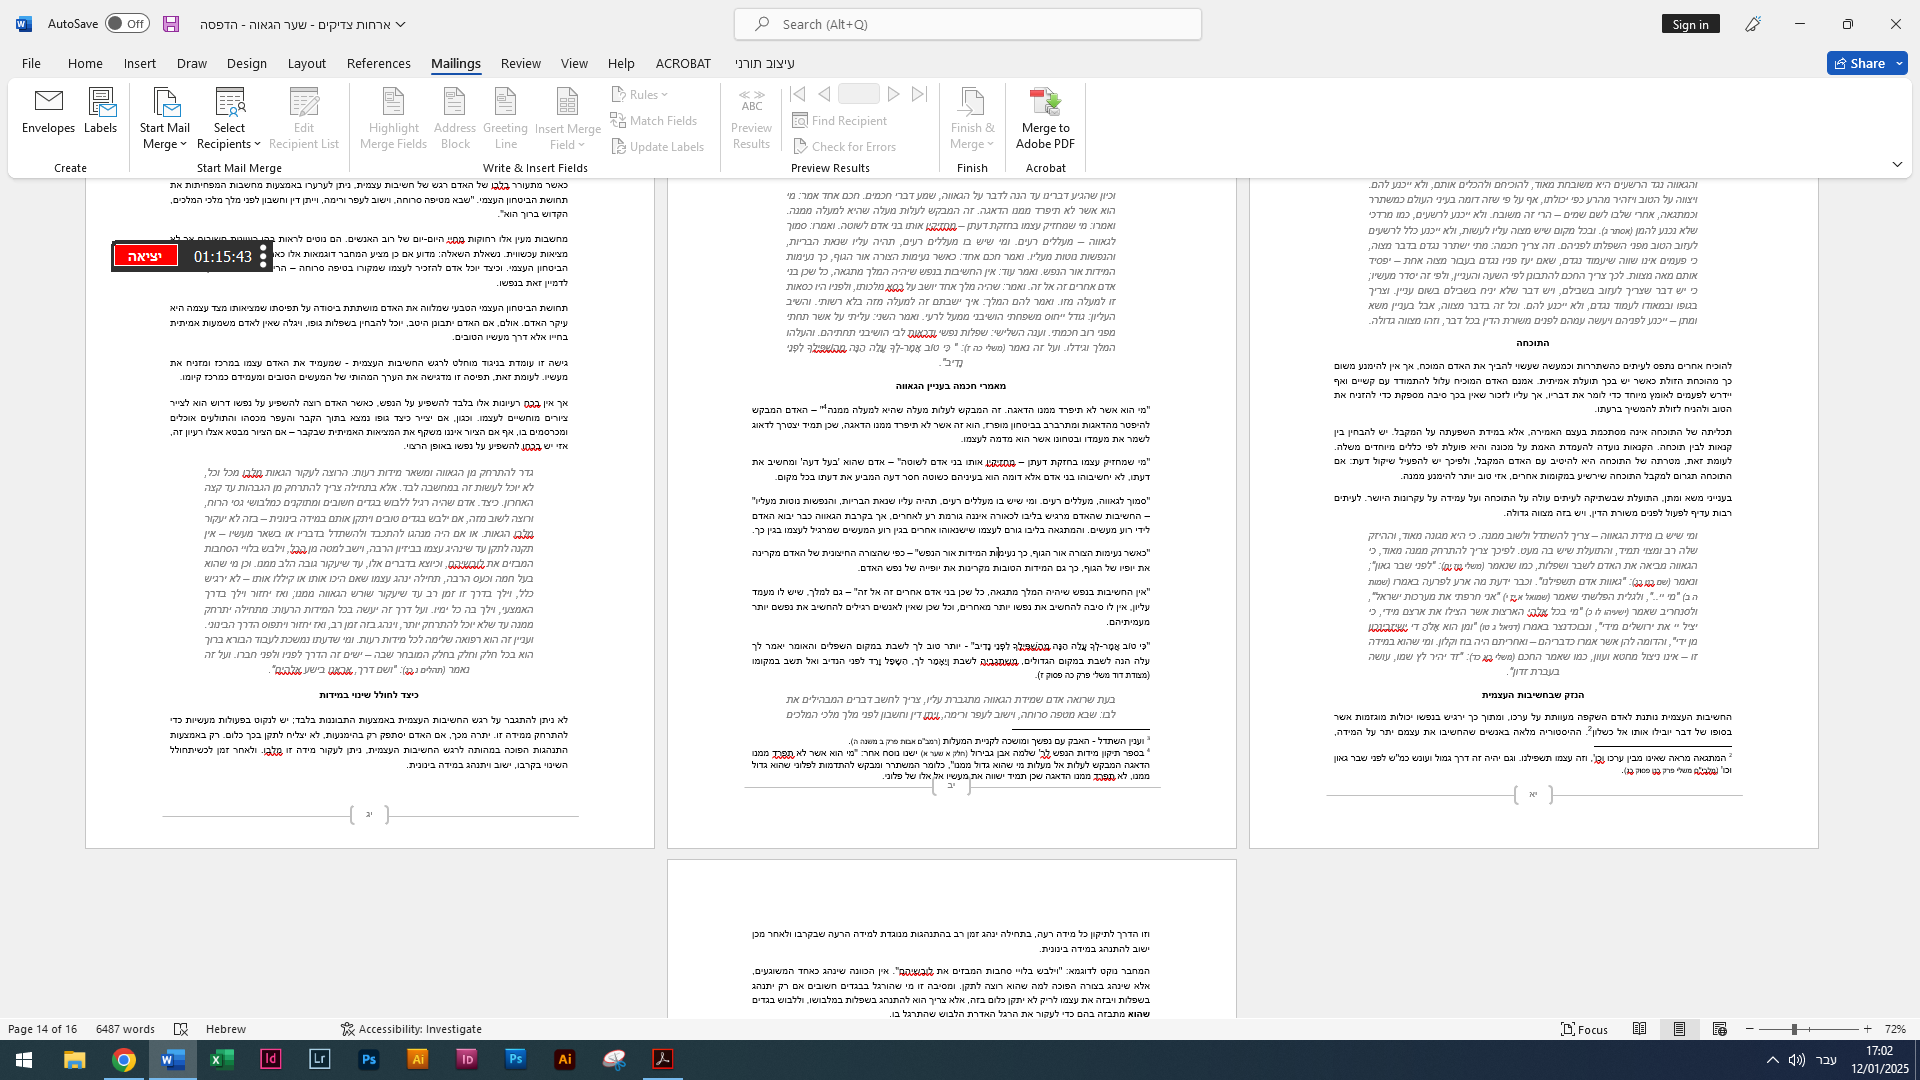Switch to Read Mode view
This screenshot has height=1080, width=1920.
pyautogui.click(x=1640, y=1029)
